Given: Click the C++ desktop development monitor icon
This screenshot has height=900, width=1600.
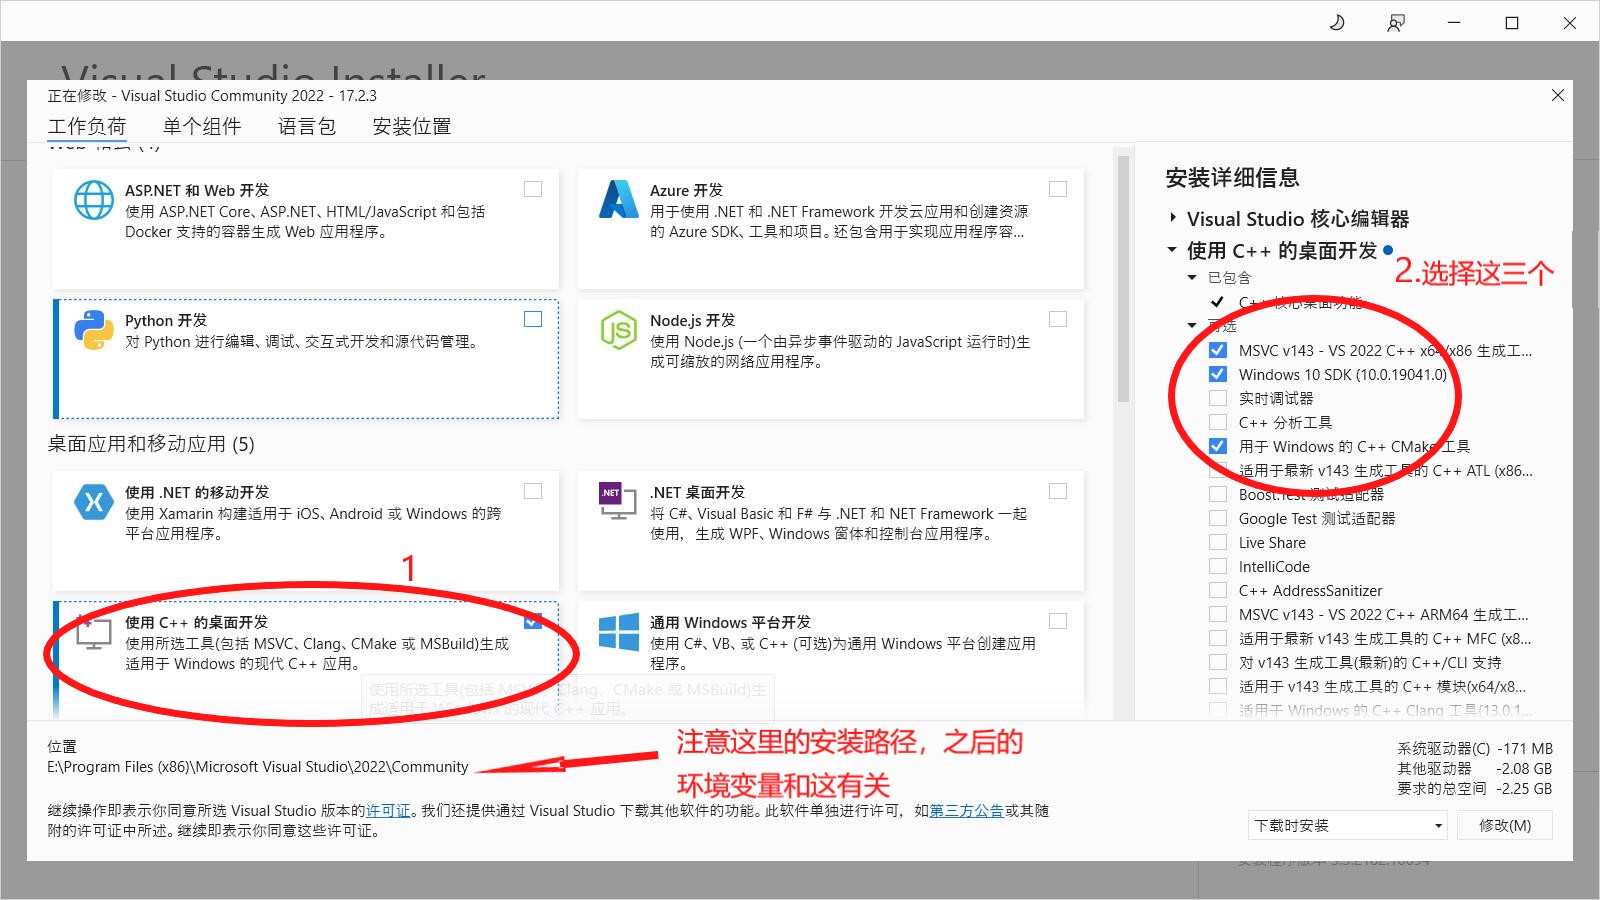Looking at the screenshot, I should 93,631.
